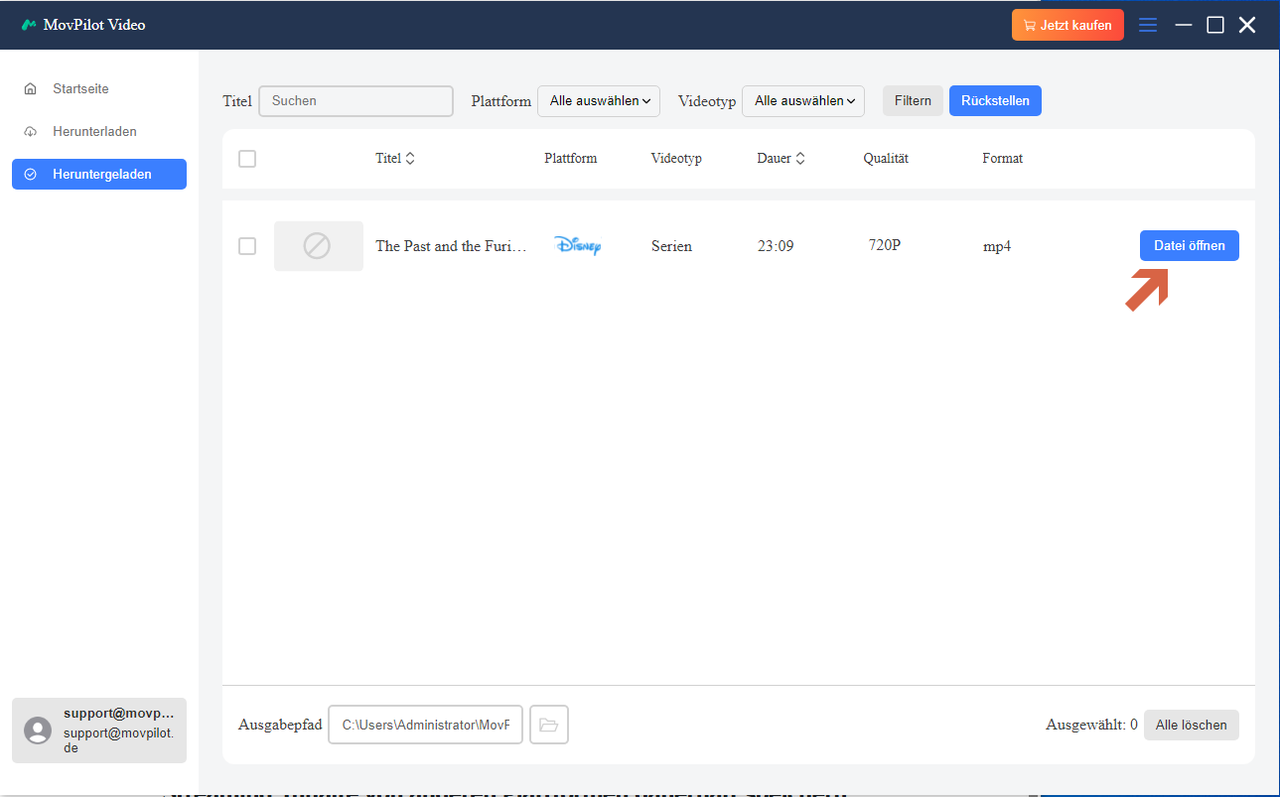Viewport: 1280px width, 797px height.
Task: Go to Startseite in sidebar
Action: 80,89
